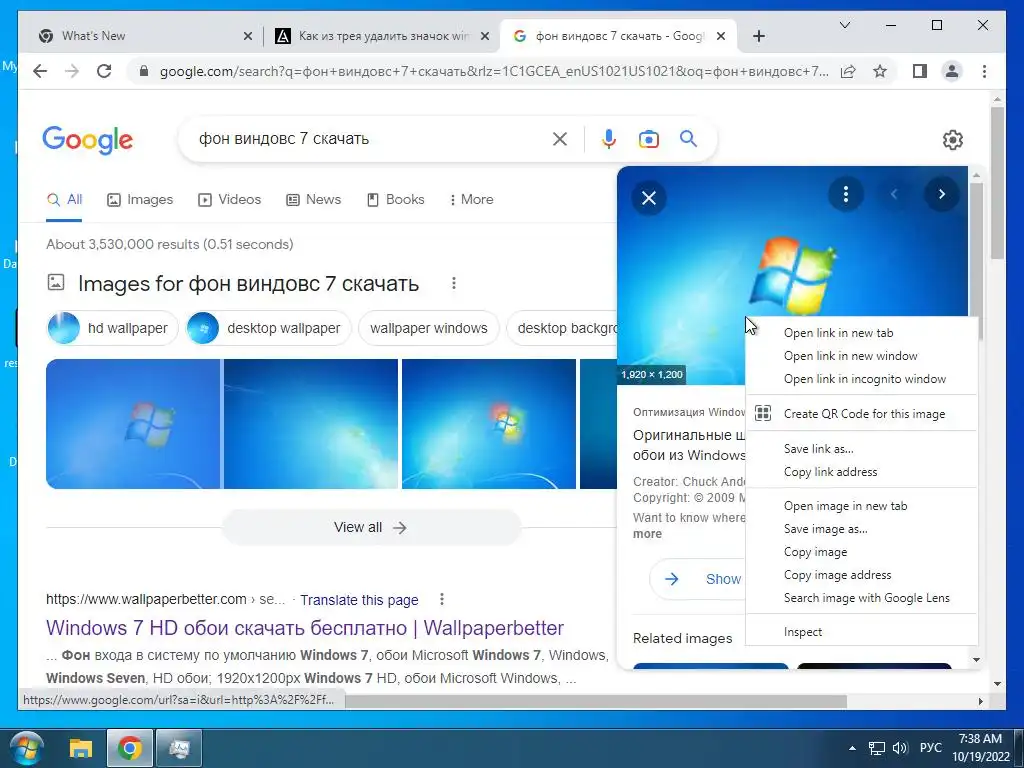
Task: Choose Create QR Code for this image
Action: [861, 413]
